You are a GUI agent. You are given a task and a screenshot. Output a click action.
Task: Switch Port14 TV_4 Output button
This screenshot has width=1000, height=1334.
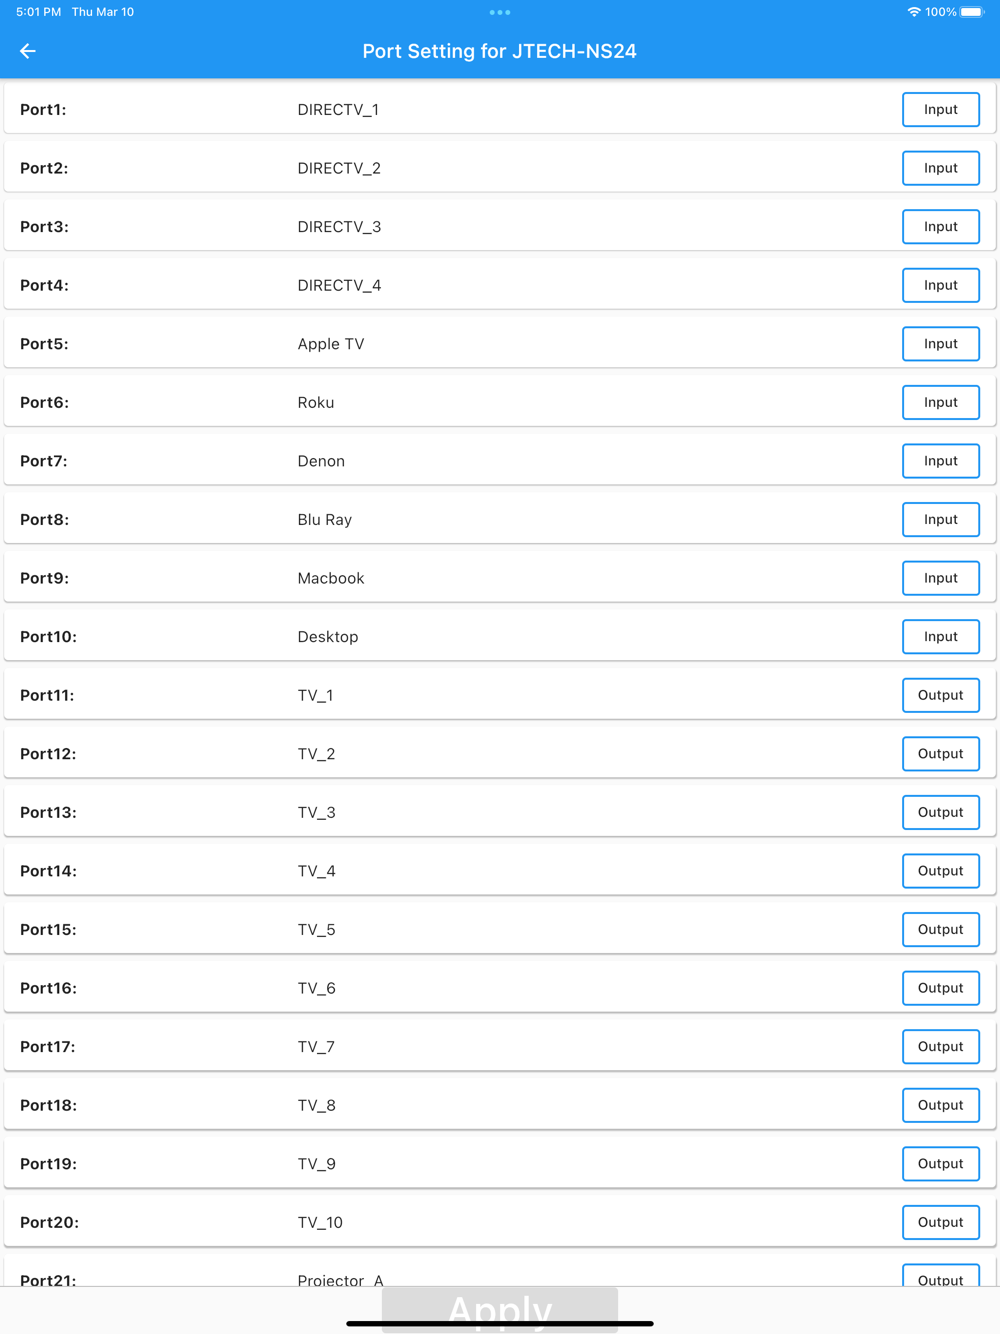(941, 871)
